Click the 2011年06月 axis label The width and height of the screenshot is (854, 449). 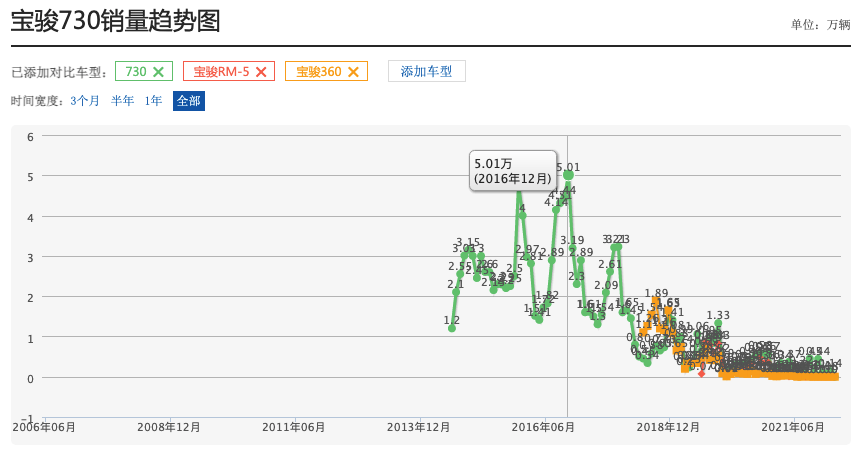pos(294,427)
